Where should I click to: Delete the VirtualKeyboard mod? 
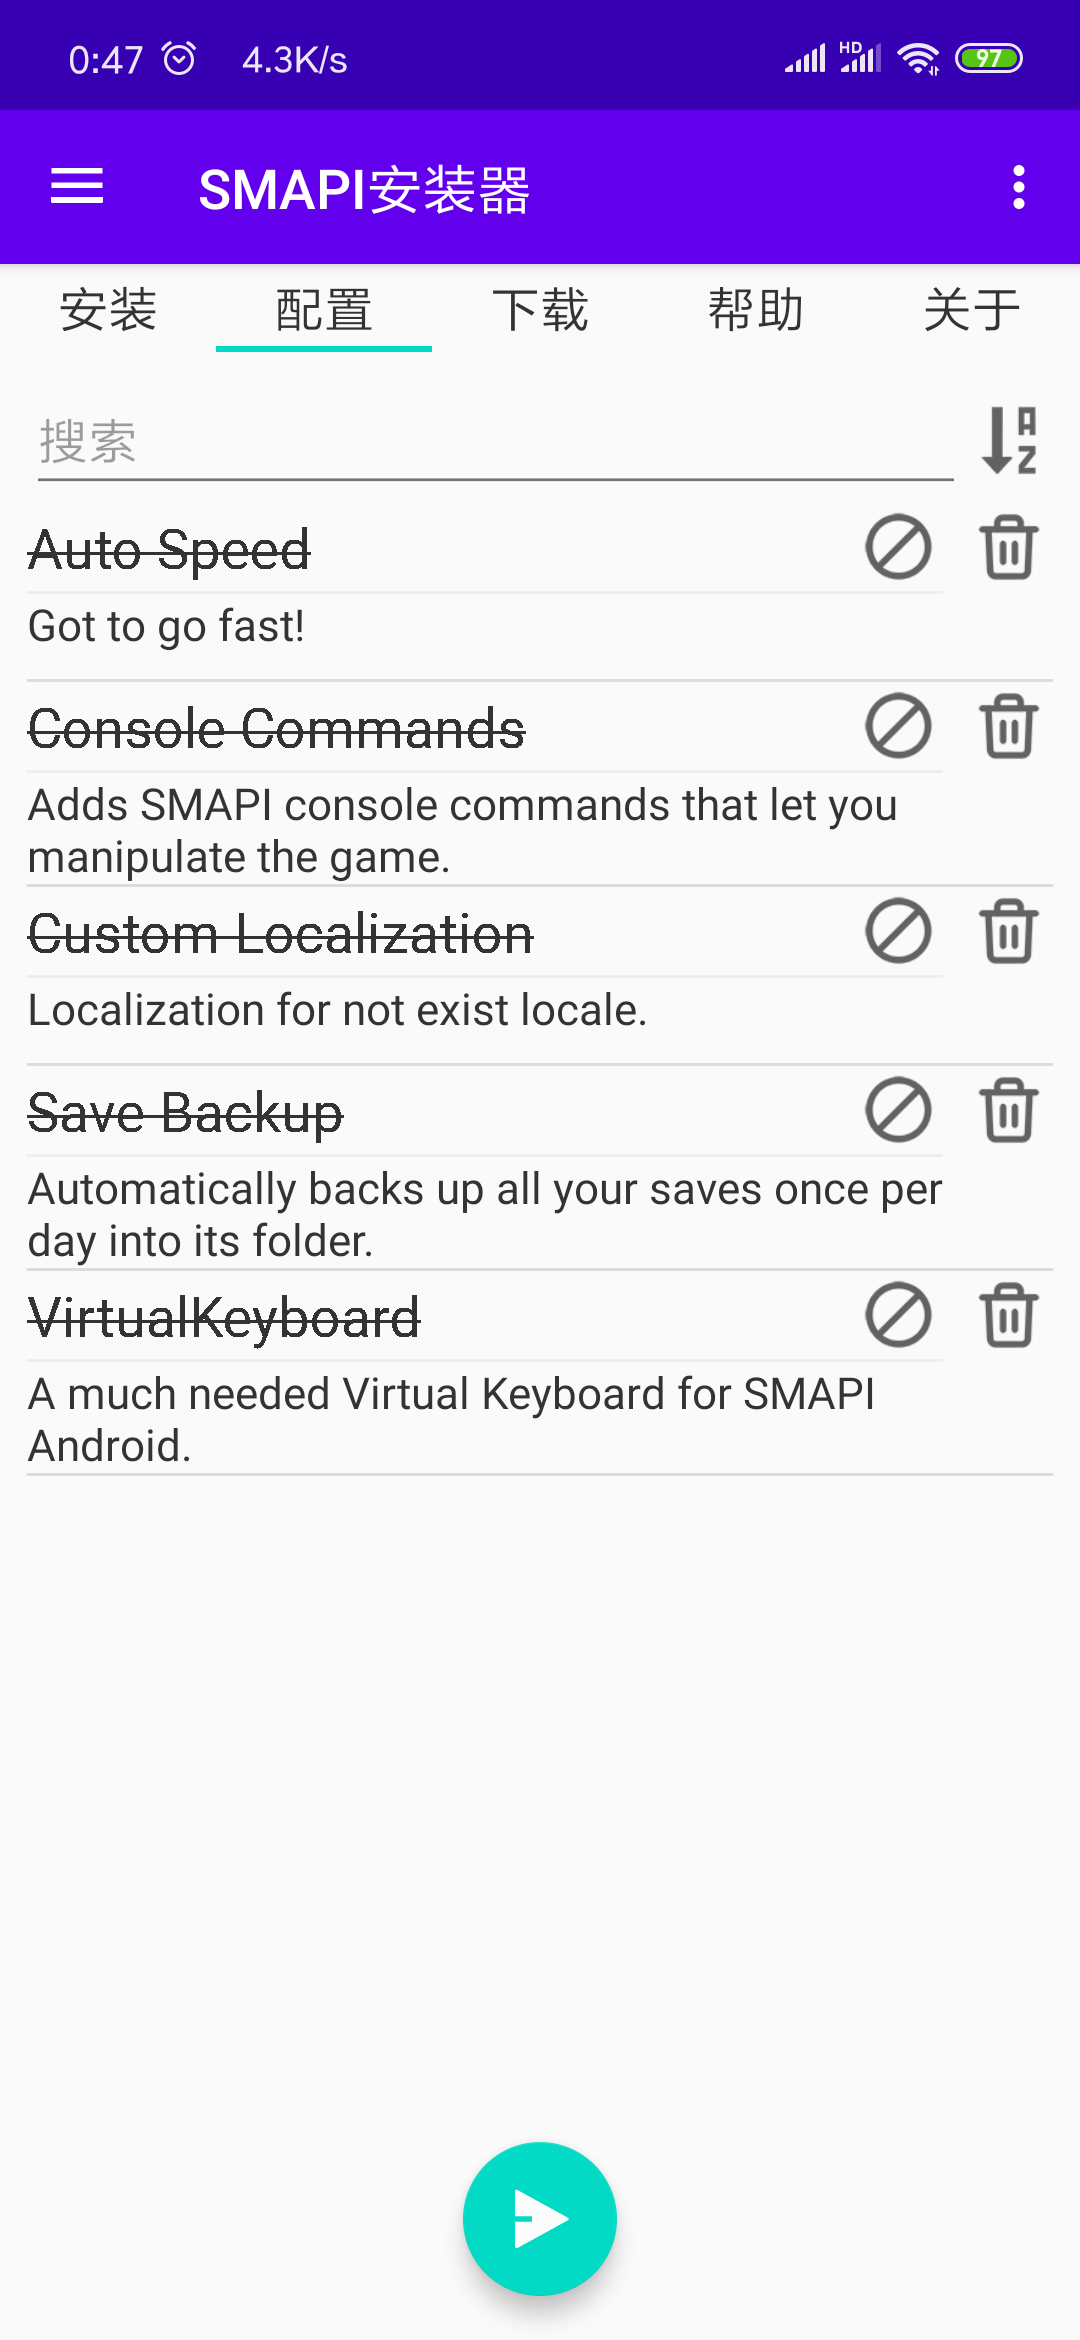click(1009, 1315)
